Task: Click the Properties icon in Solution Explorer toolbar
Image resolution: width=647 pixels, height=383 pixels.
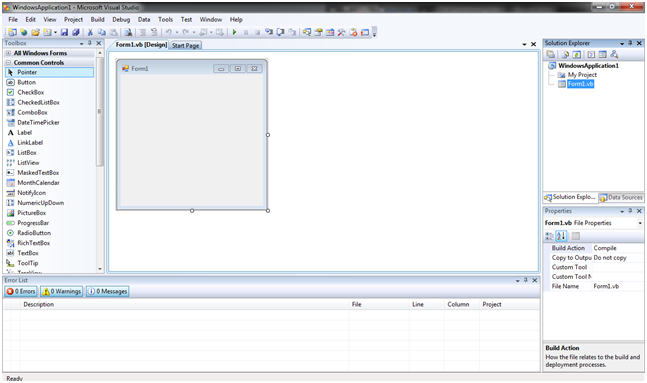Action: coord(550,54)
